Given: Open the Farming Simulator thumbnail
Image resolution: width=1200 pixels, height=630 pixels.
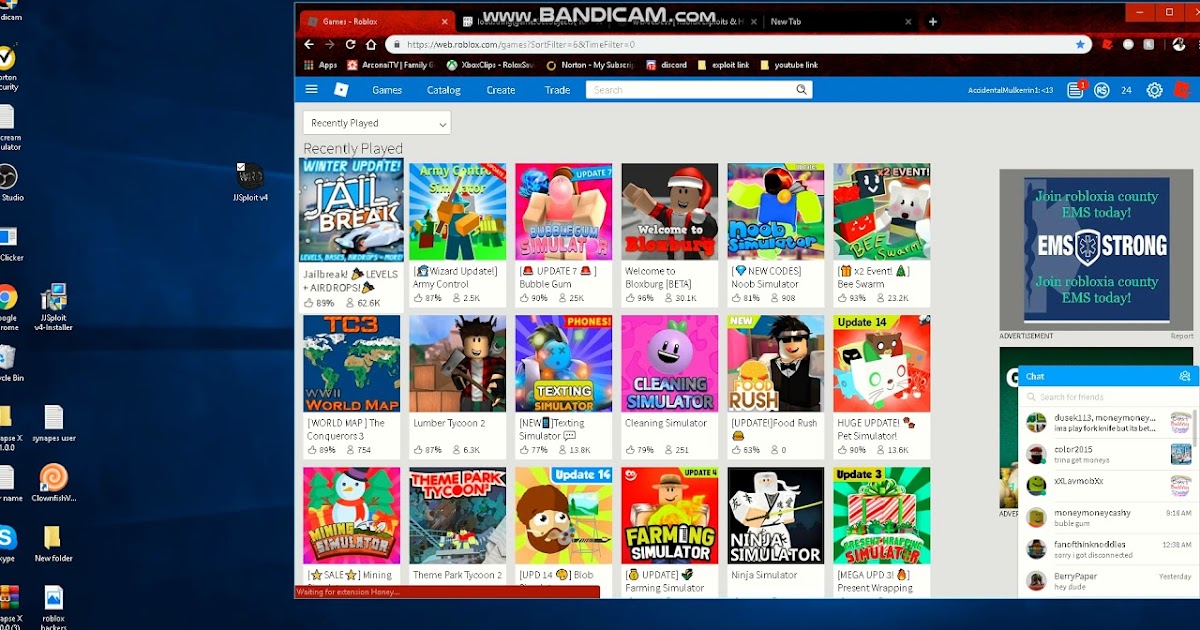Looking at the screenshot, I should (670, 516).
